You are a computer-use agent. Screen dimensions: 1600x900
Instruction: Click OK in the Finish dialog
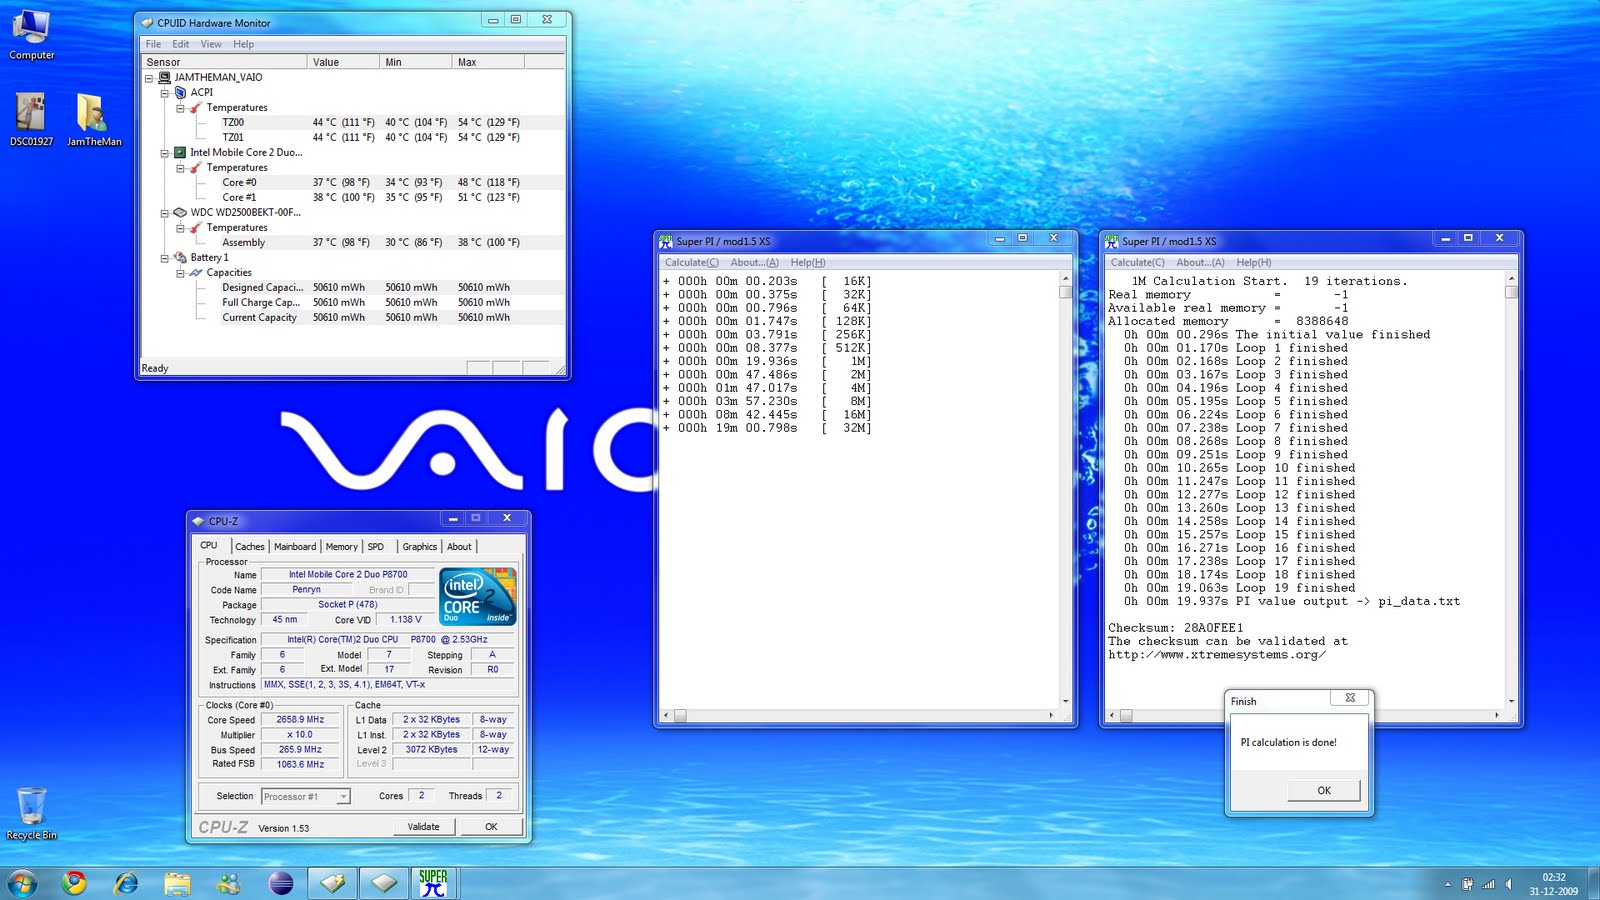[1324, 790]
